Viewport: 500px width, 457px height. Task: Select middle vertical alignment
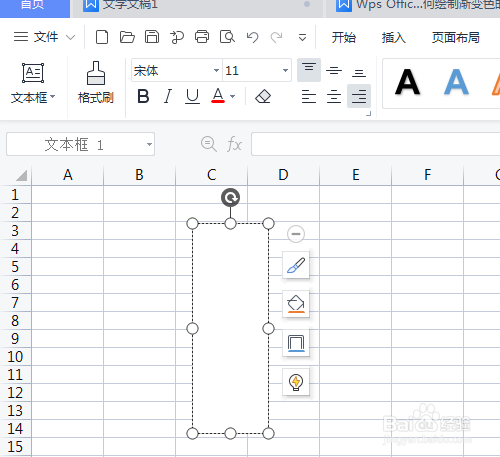coord(334,70)
